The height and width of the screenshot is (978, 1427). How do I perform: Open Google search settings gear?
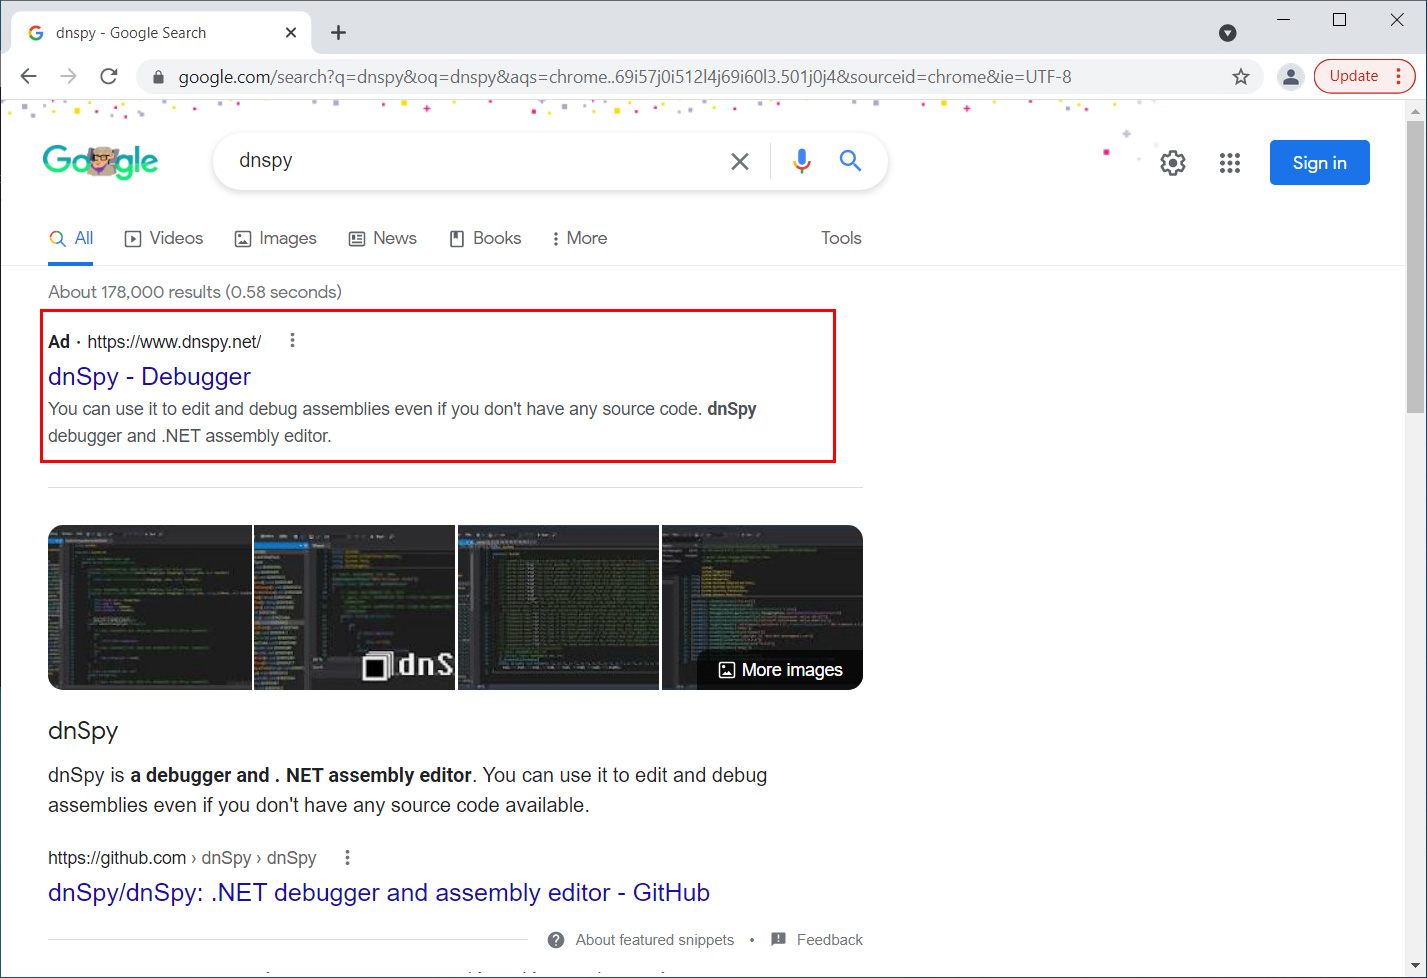(1173, 163)
